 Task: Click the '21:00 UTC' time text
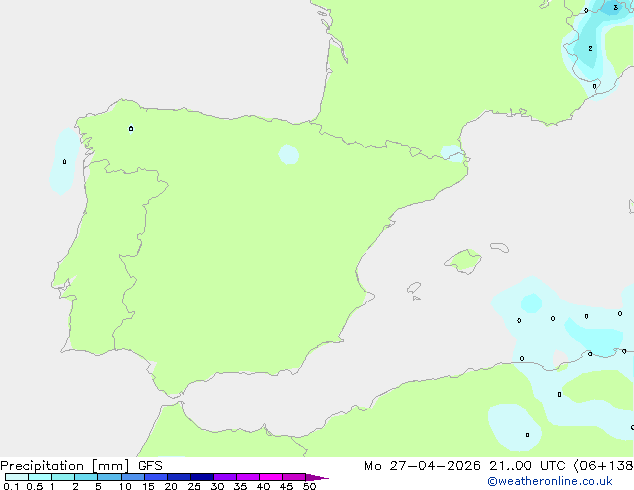527,466
